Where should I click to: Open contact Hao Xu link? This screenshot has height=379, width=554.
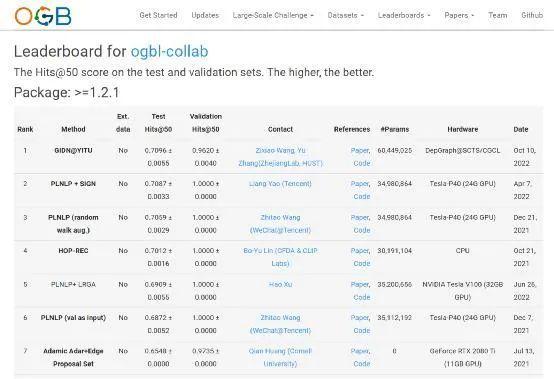[x=280, y=284]
